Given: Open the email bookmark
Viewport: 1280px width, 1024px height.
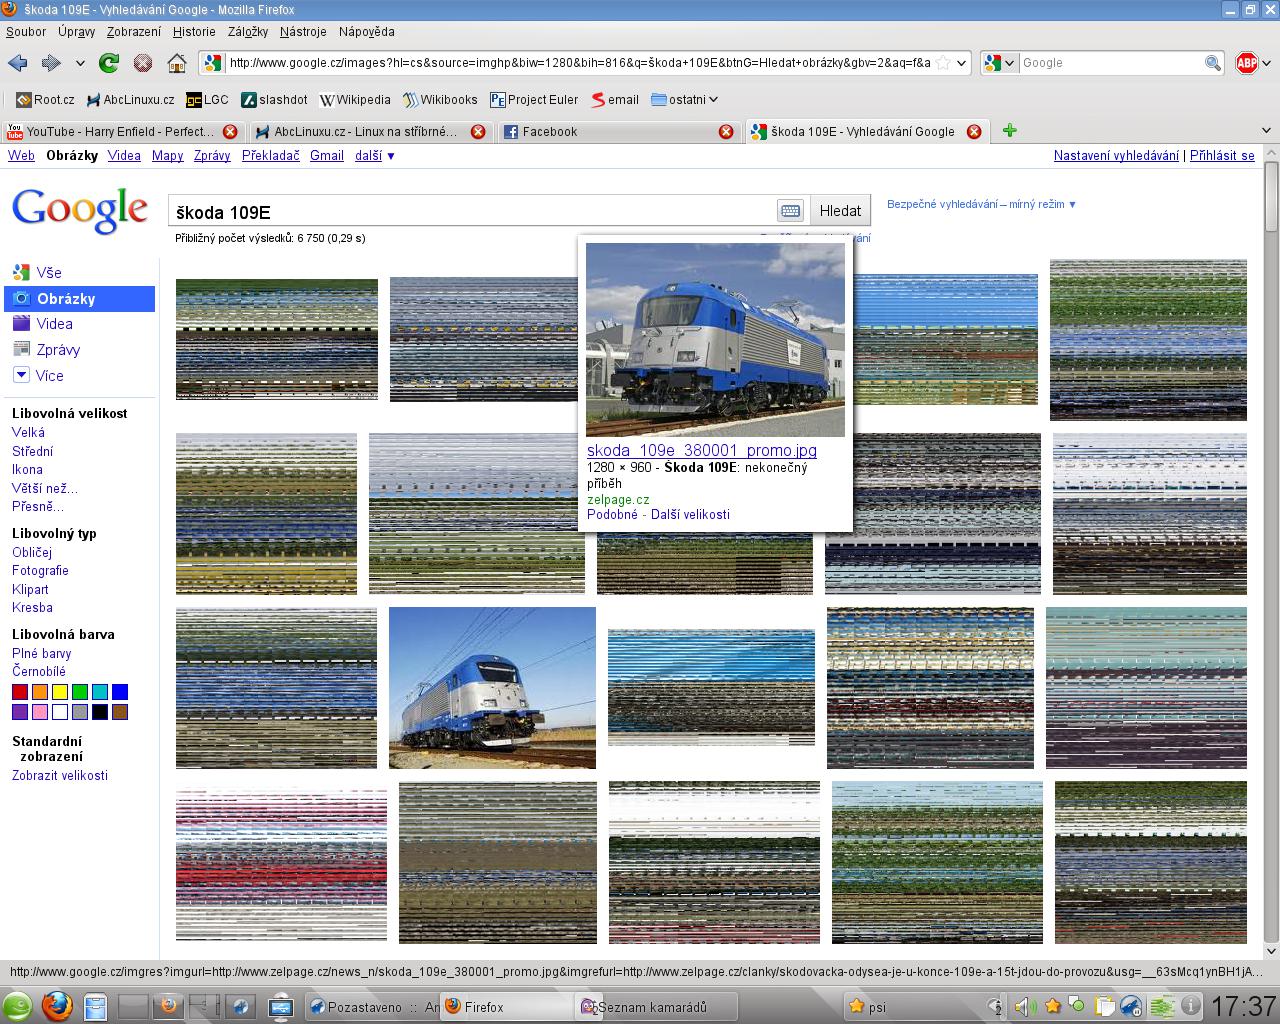Looking at the screenshot, I should (x=615, y=99).
